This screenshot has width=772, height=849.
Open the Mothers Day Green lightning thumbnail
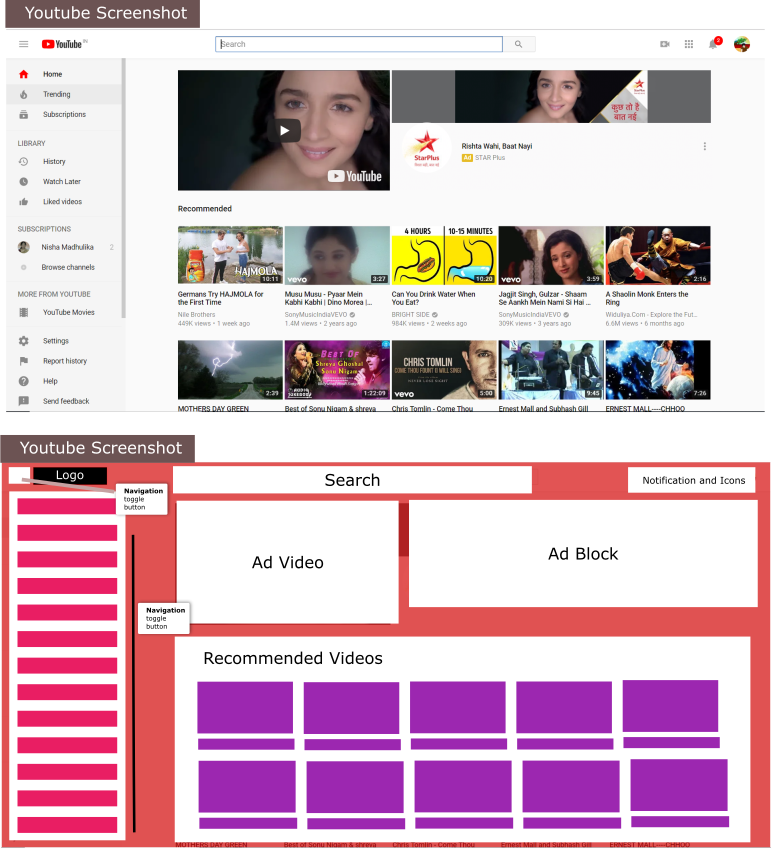pyautogui.click(x=230, y=370)
